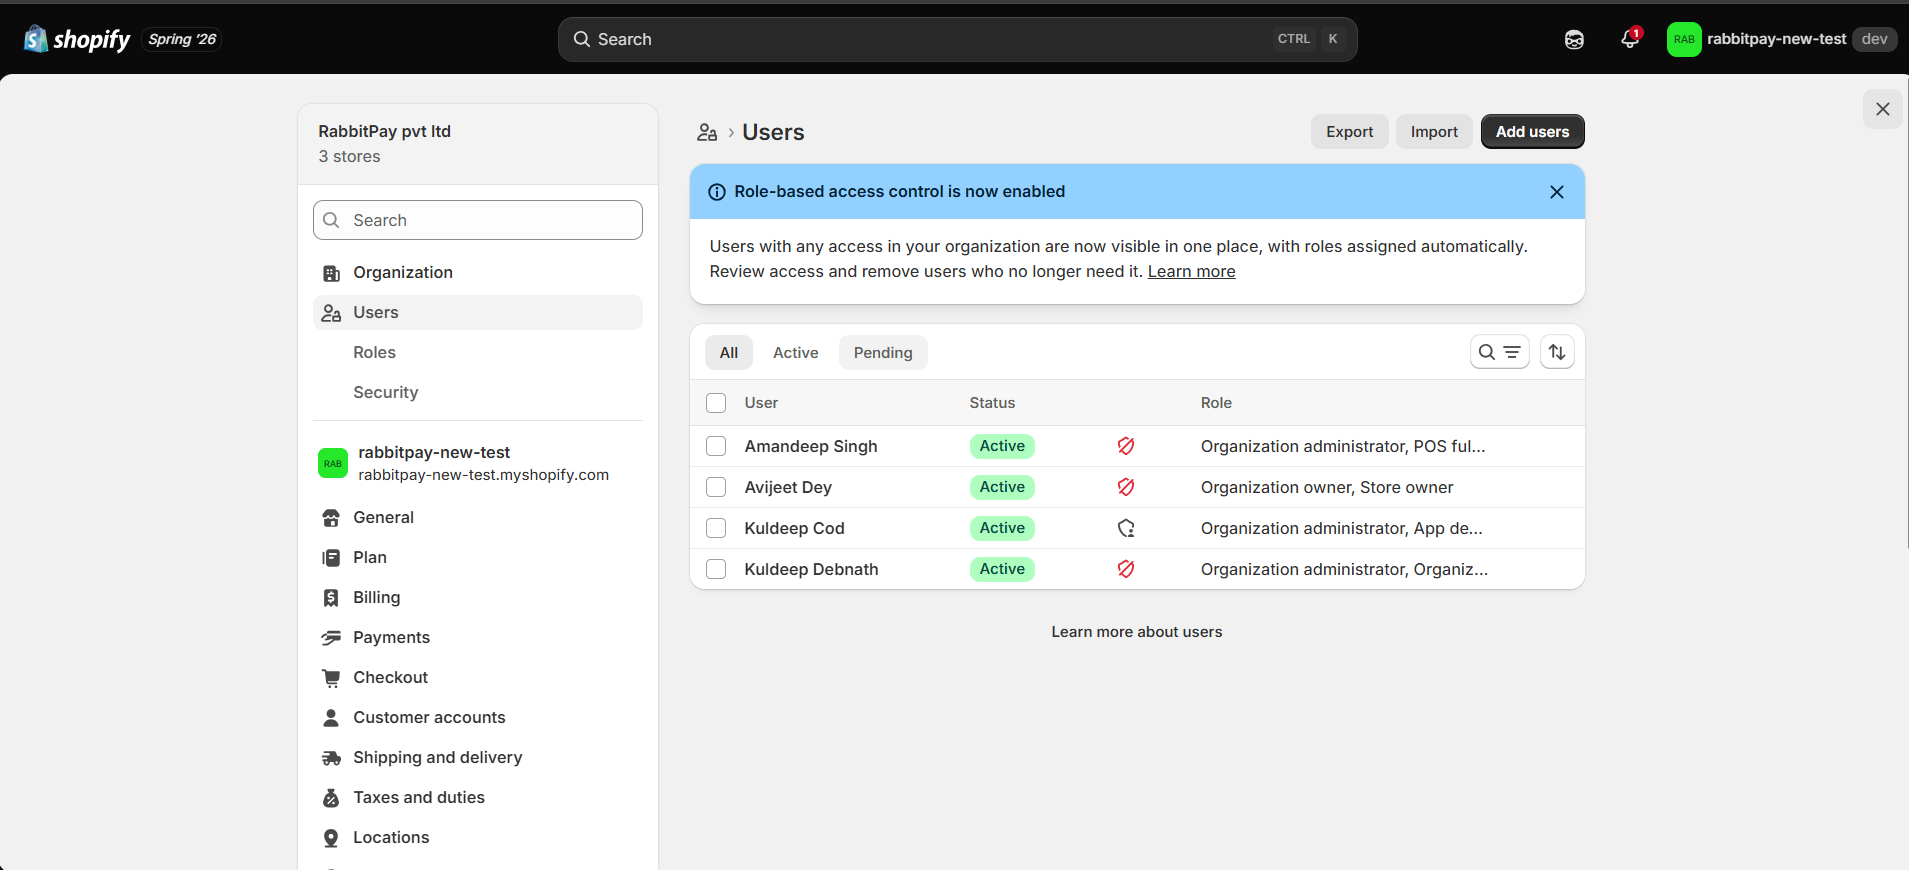This screenshot has width=1909, height=870.
Task: Open the Billing settings page
Action: pyautogui.click(x=478, y=598)
